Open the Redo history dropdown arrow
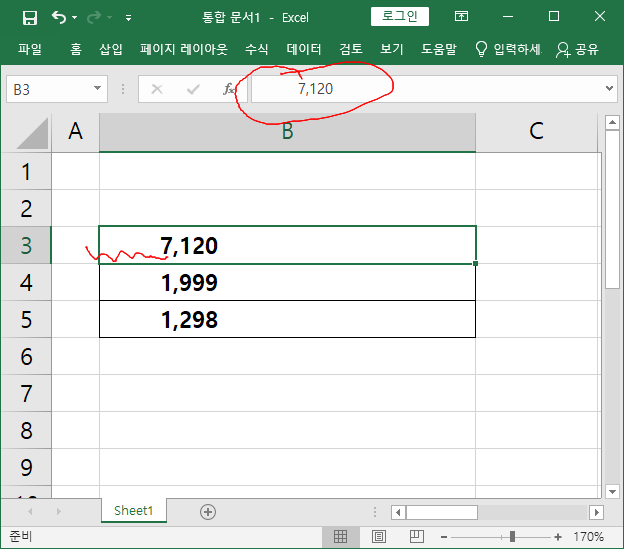The image size is (624, 549). click(109, 18)
